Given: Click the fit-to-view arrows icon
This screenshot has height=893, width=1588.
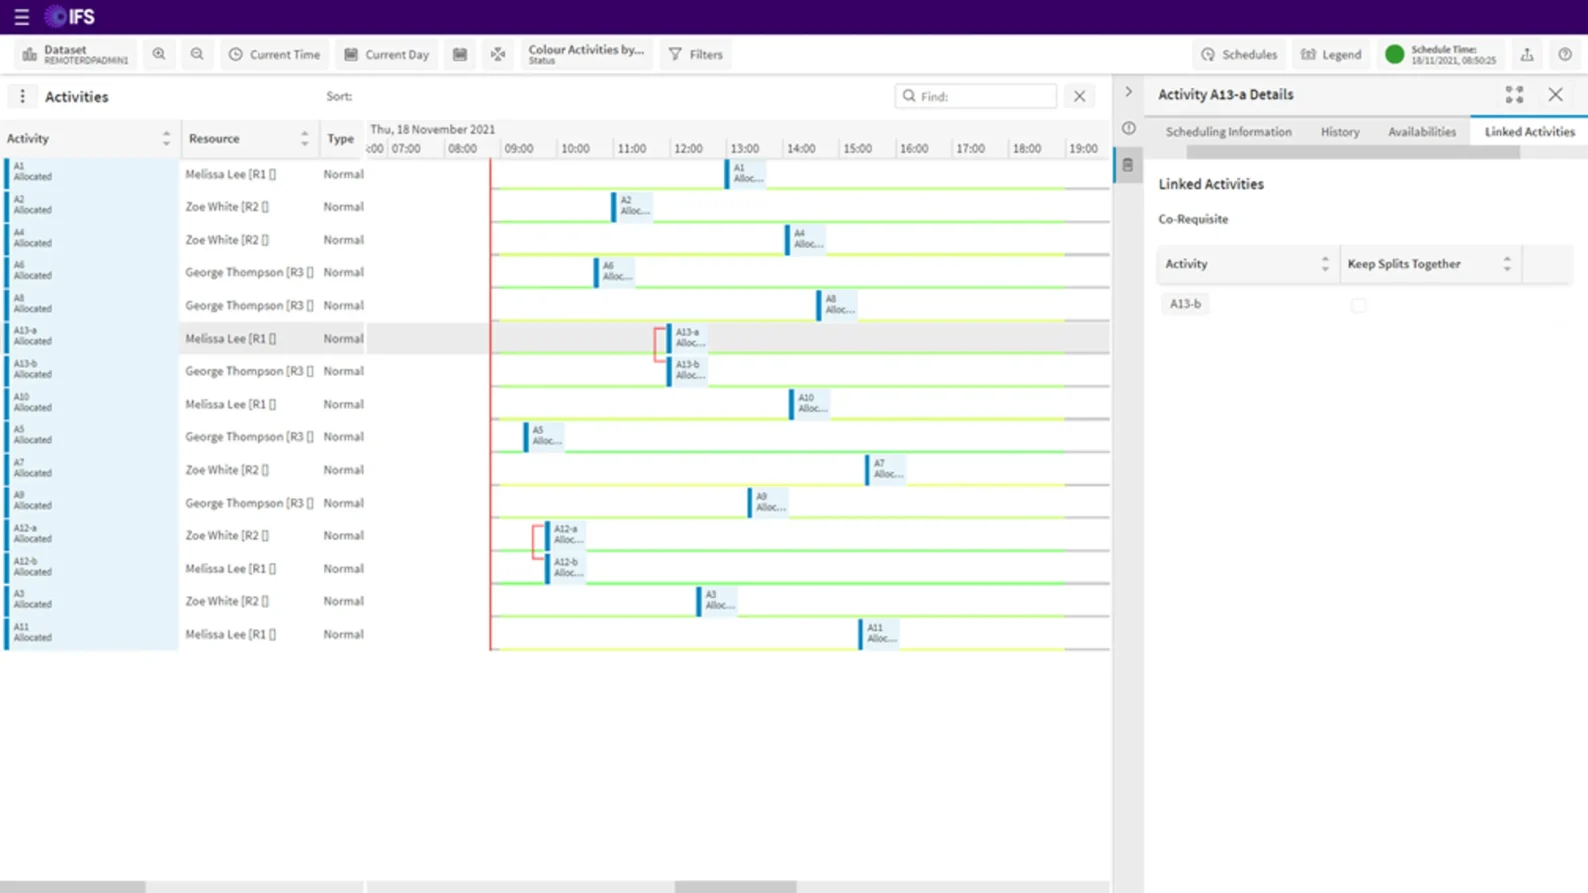Looking at the screenshot, I should coord(498,54).
